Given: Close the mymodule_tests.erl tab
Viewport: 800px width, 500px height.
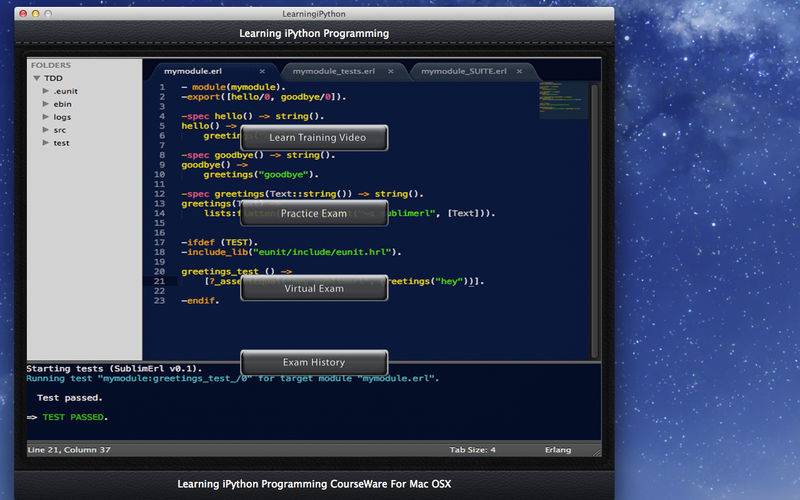Looking at the screenshot, I should coord(391,71).
